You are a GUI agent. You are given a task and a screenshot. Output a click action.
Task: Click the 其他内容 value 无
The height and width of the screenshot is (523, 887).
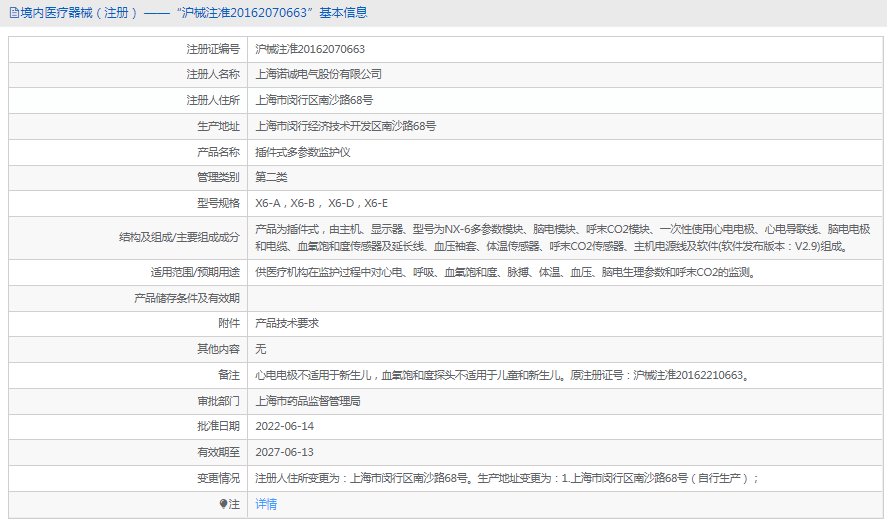[260, 349]
